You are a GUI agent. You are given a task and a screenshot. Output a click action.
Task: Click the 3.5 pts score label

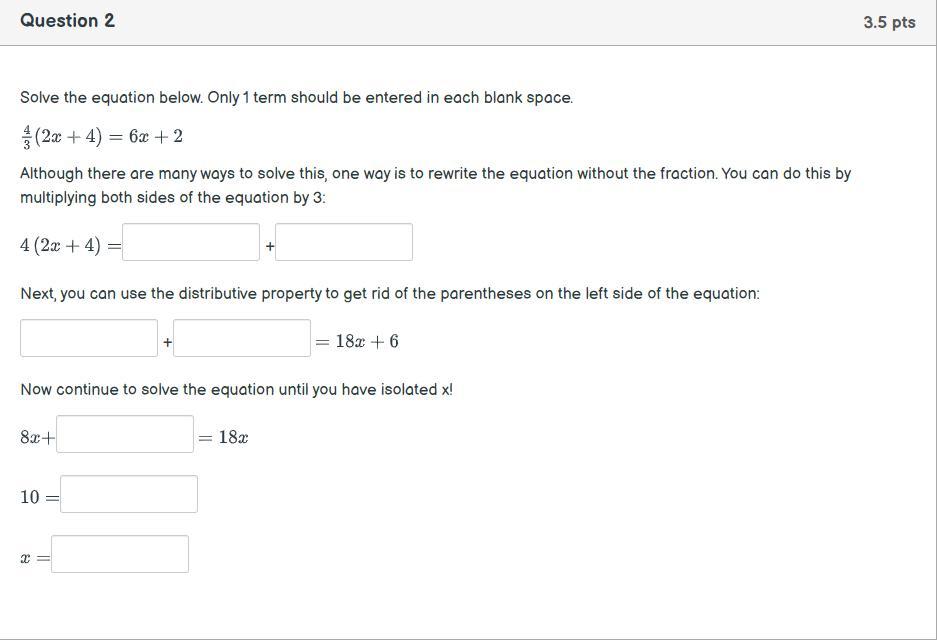pyautogui.click(x=890, y=22)
